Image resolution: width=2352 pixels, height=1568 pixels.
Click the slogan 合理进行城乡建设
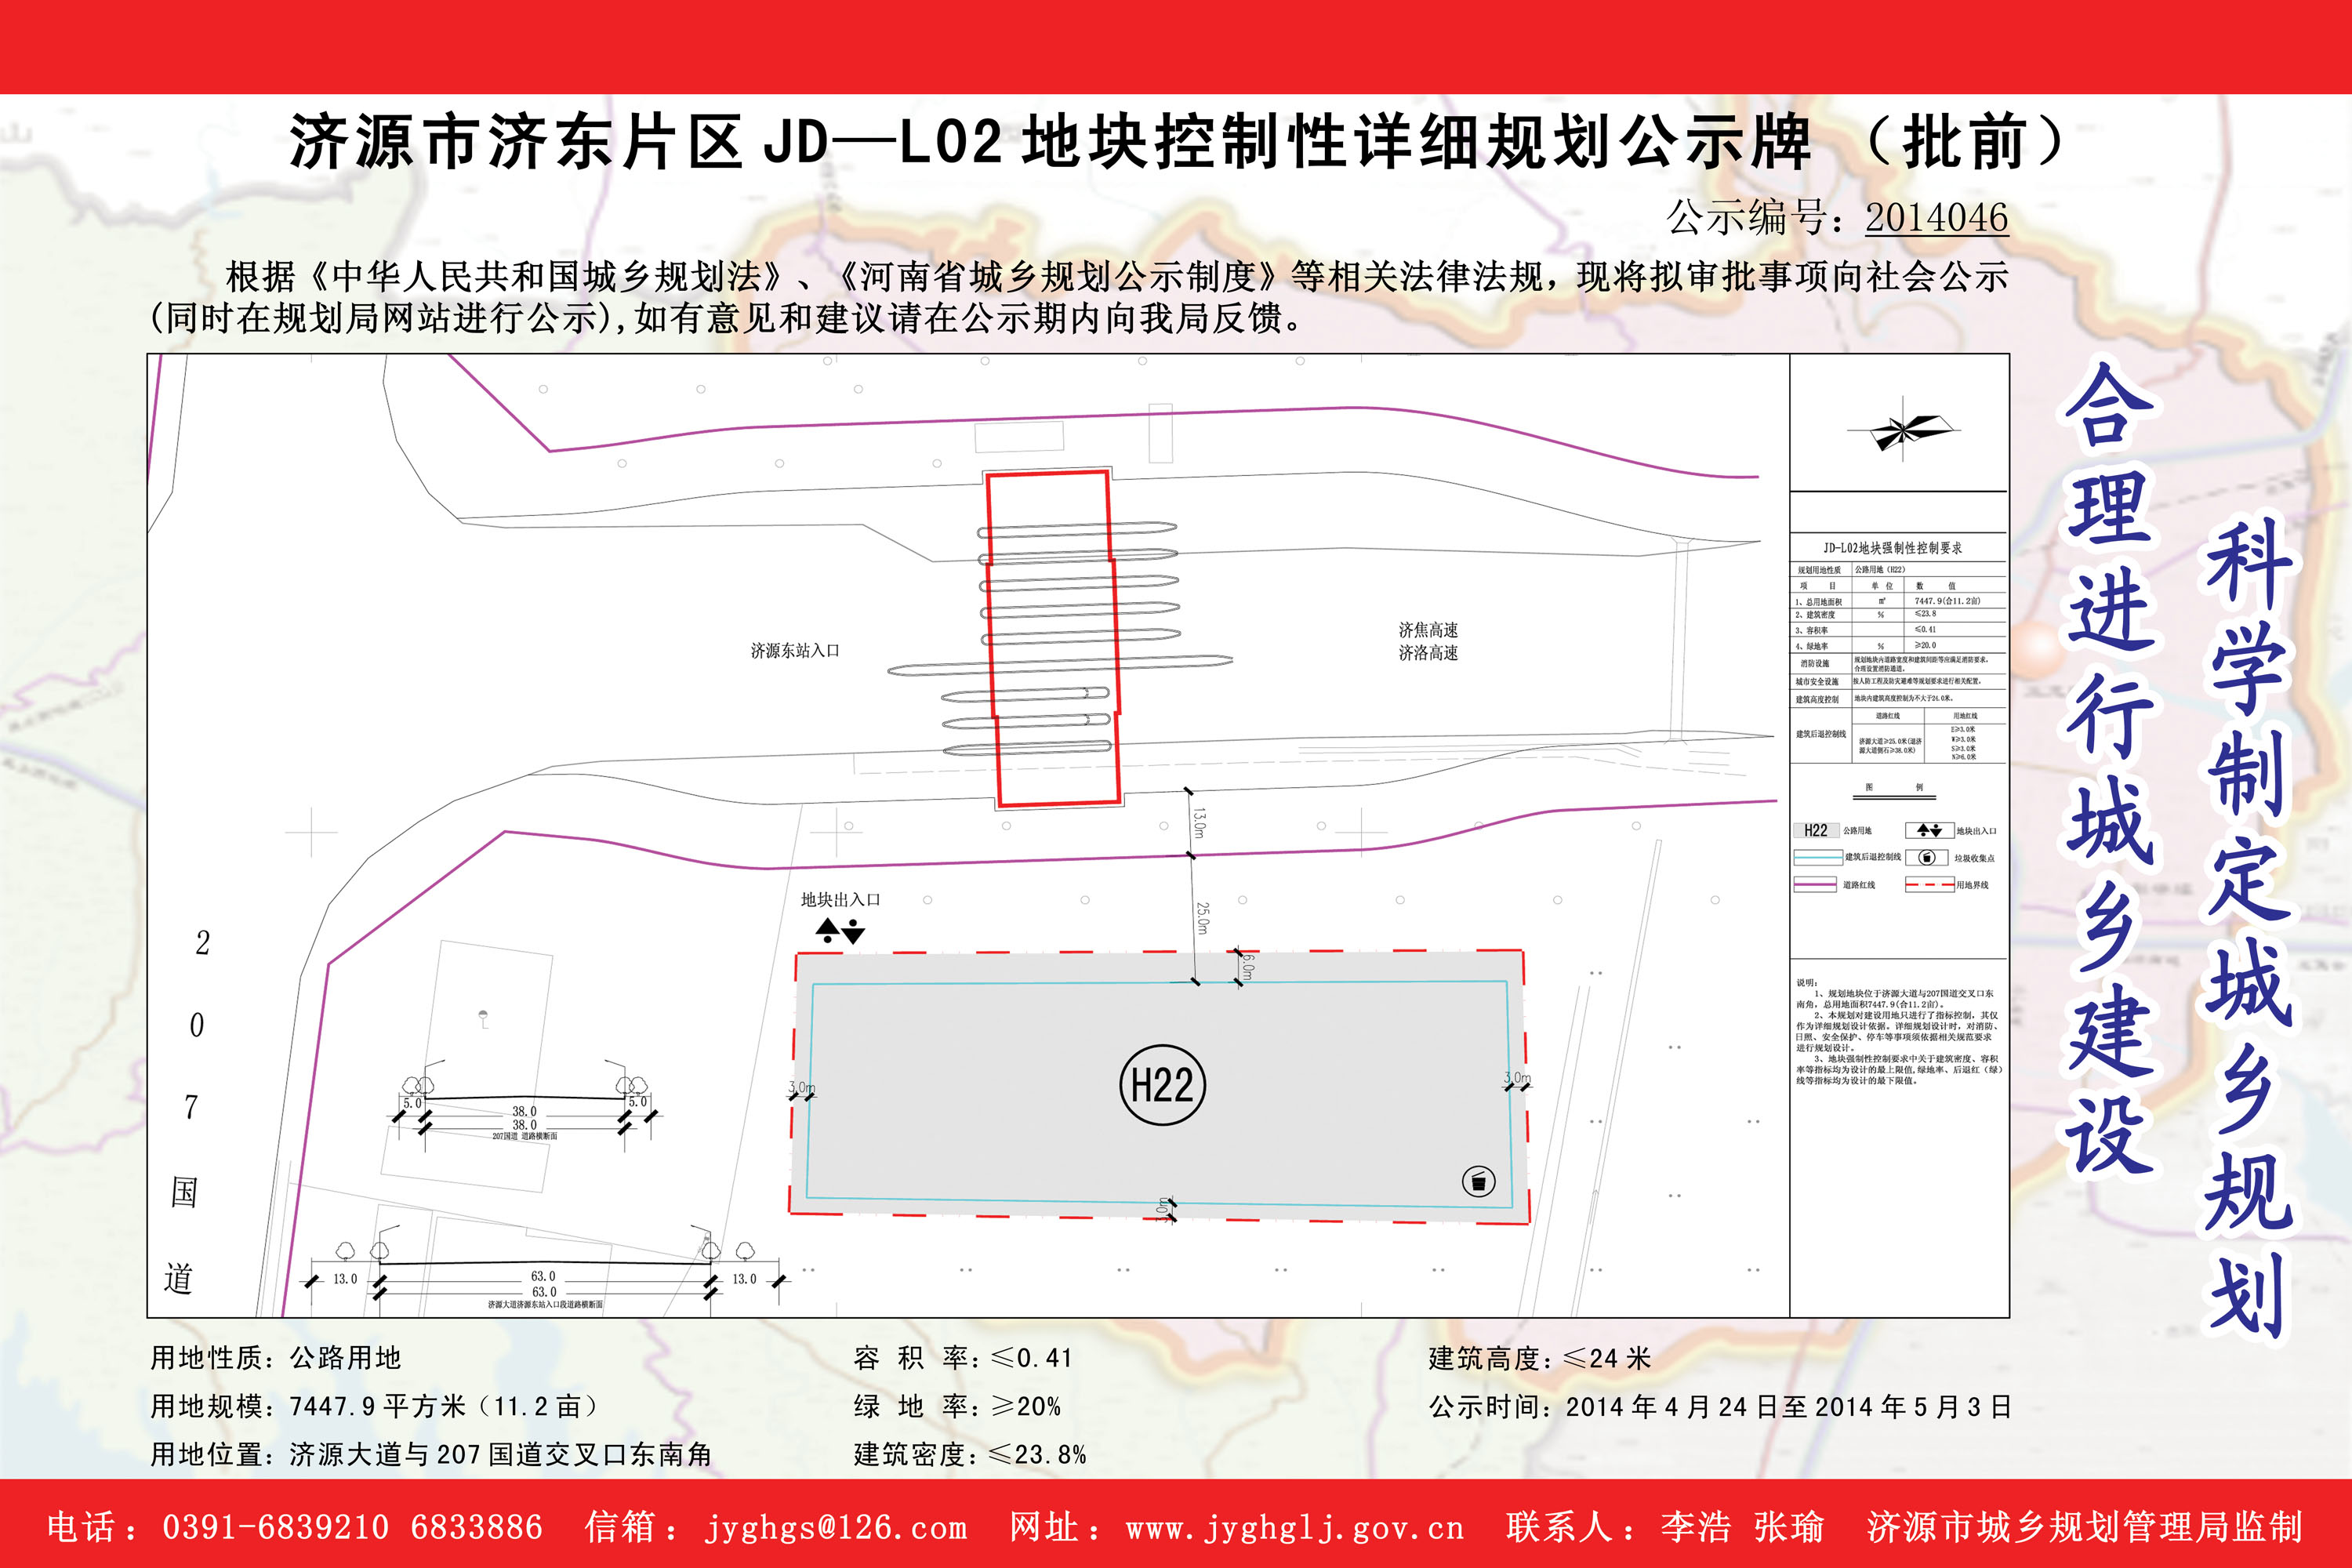coord(2110,768)
